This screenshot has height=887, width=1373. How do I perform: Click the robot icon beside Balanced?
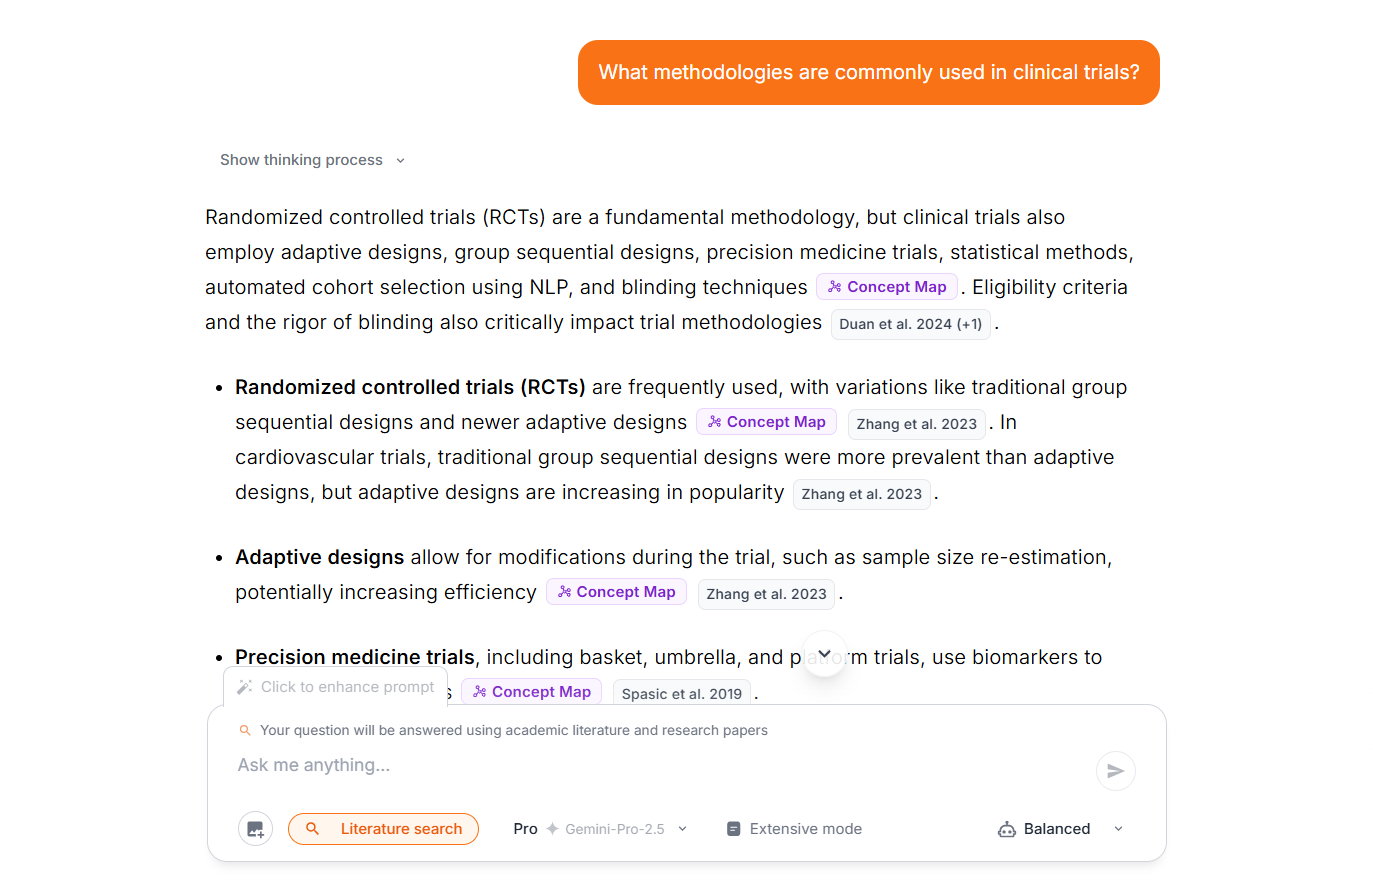pos(1006,828)
